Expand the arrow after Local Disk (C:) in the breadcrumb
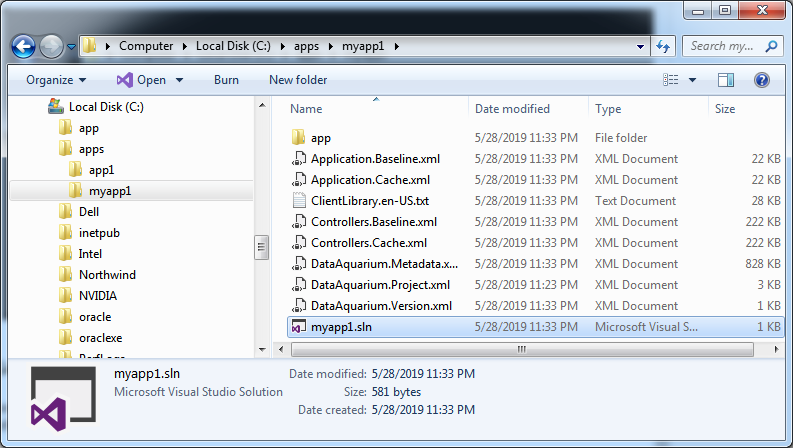This screenshot has height=448, width=793. click(283, 47)
